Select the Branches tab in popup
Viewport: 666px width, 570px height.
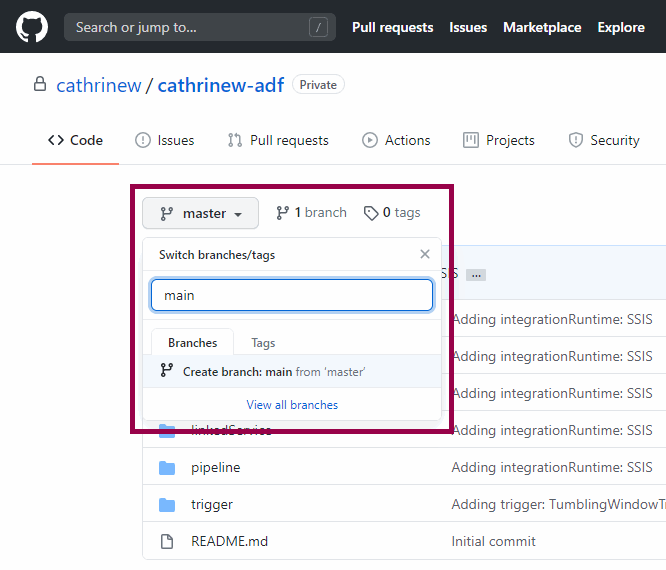pos(192,343)
